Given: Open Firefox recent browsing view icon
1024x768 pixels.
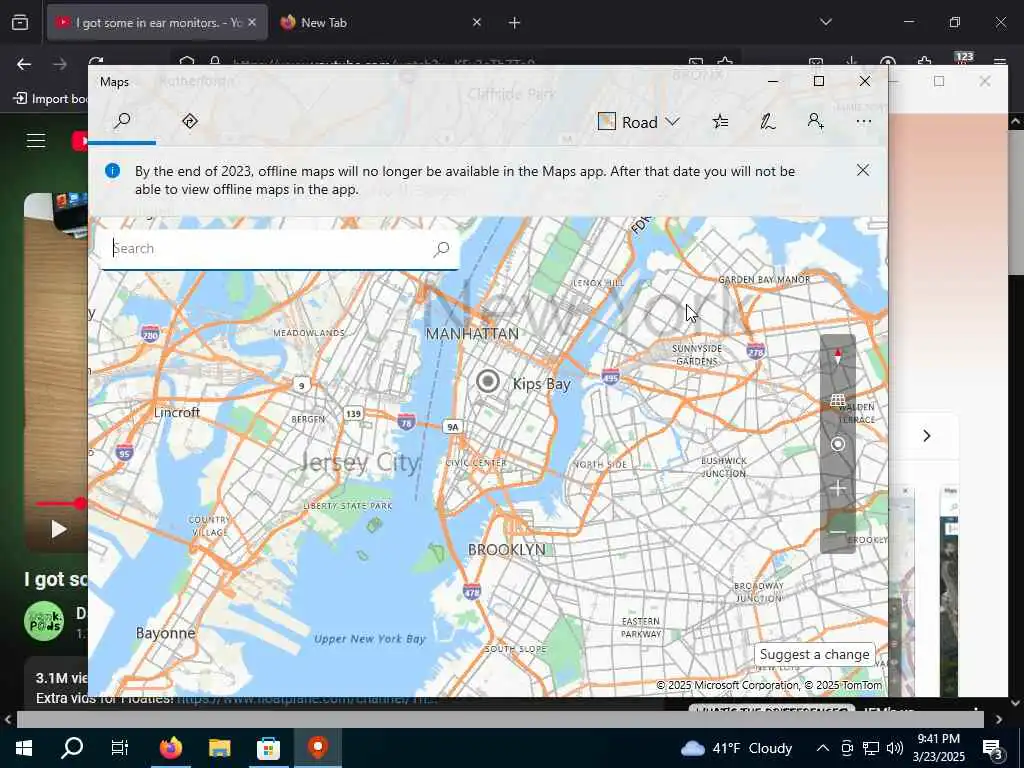Looking at the screenshot, I should click(20, 23).
